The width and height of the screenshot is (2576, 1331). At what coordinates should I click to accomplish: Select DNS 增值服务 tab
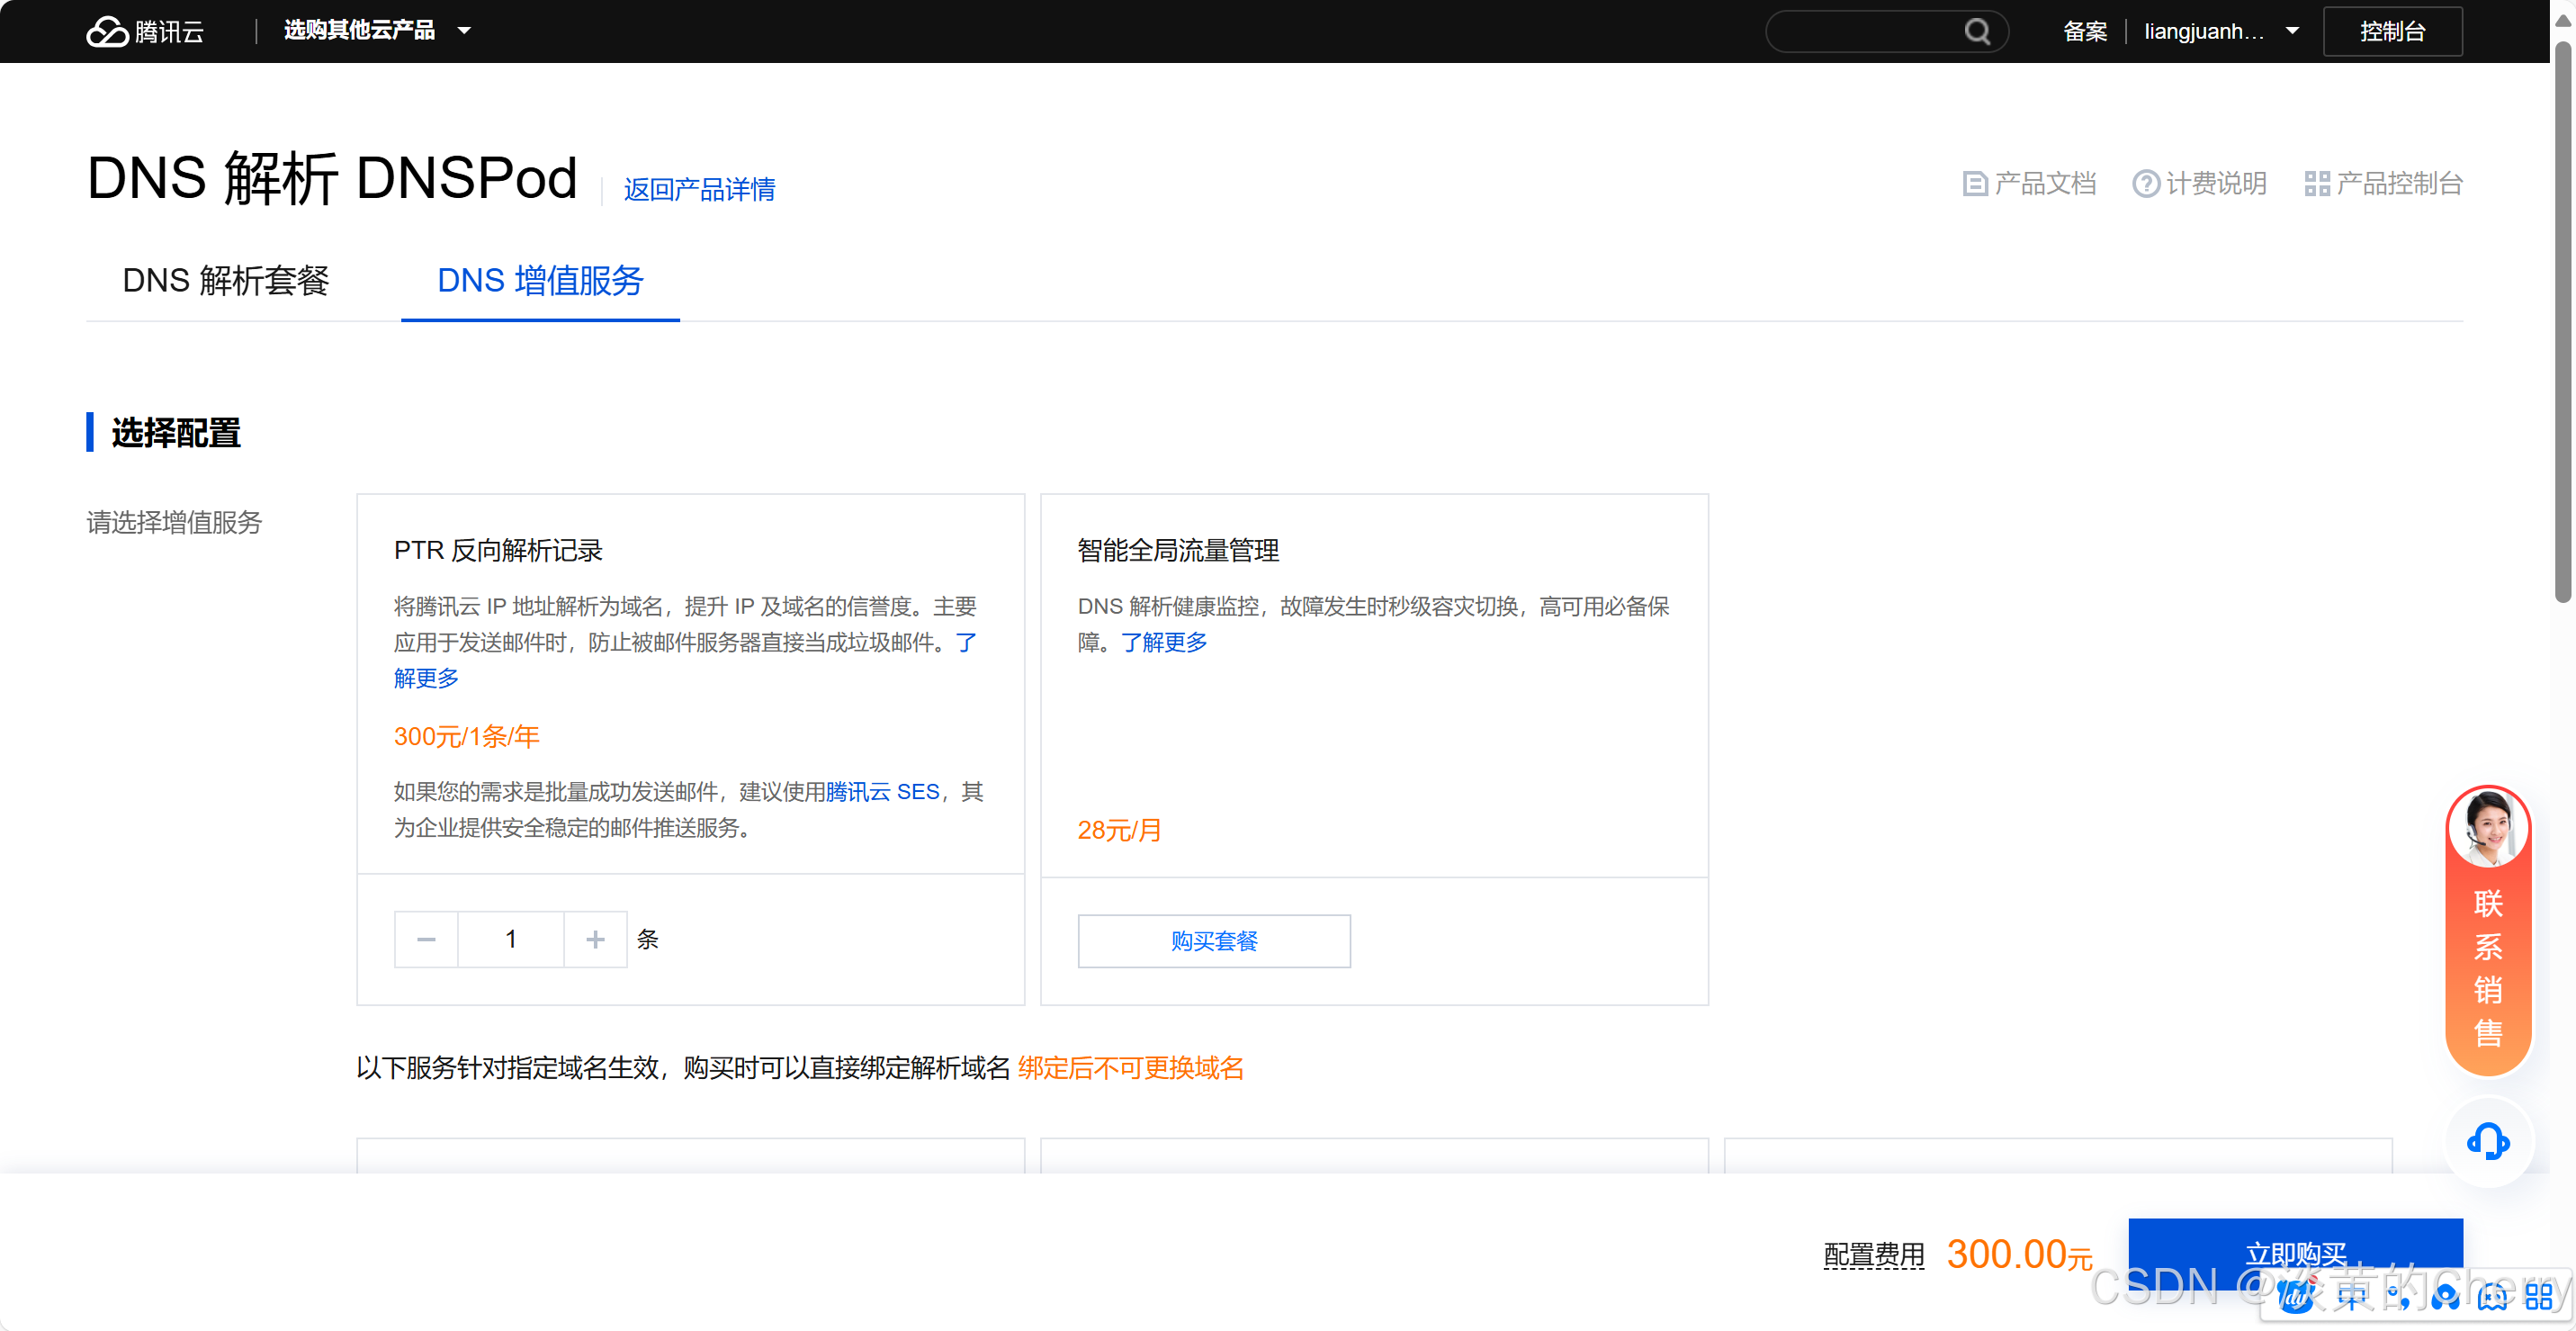(540, 281)
